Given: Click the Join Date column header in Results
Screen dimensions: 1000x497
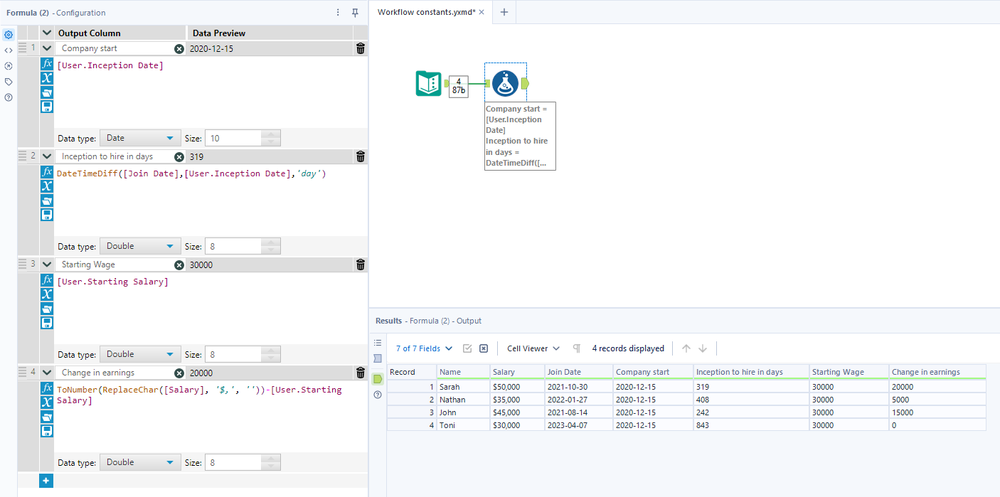Looking at the screenshot, I should pos(578,372).
